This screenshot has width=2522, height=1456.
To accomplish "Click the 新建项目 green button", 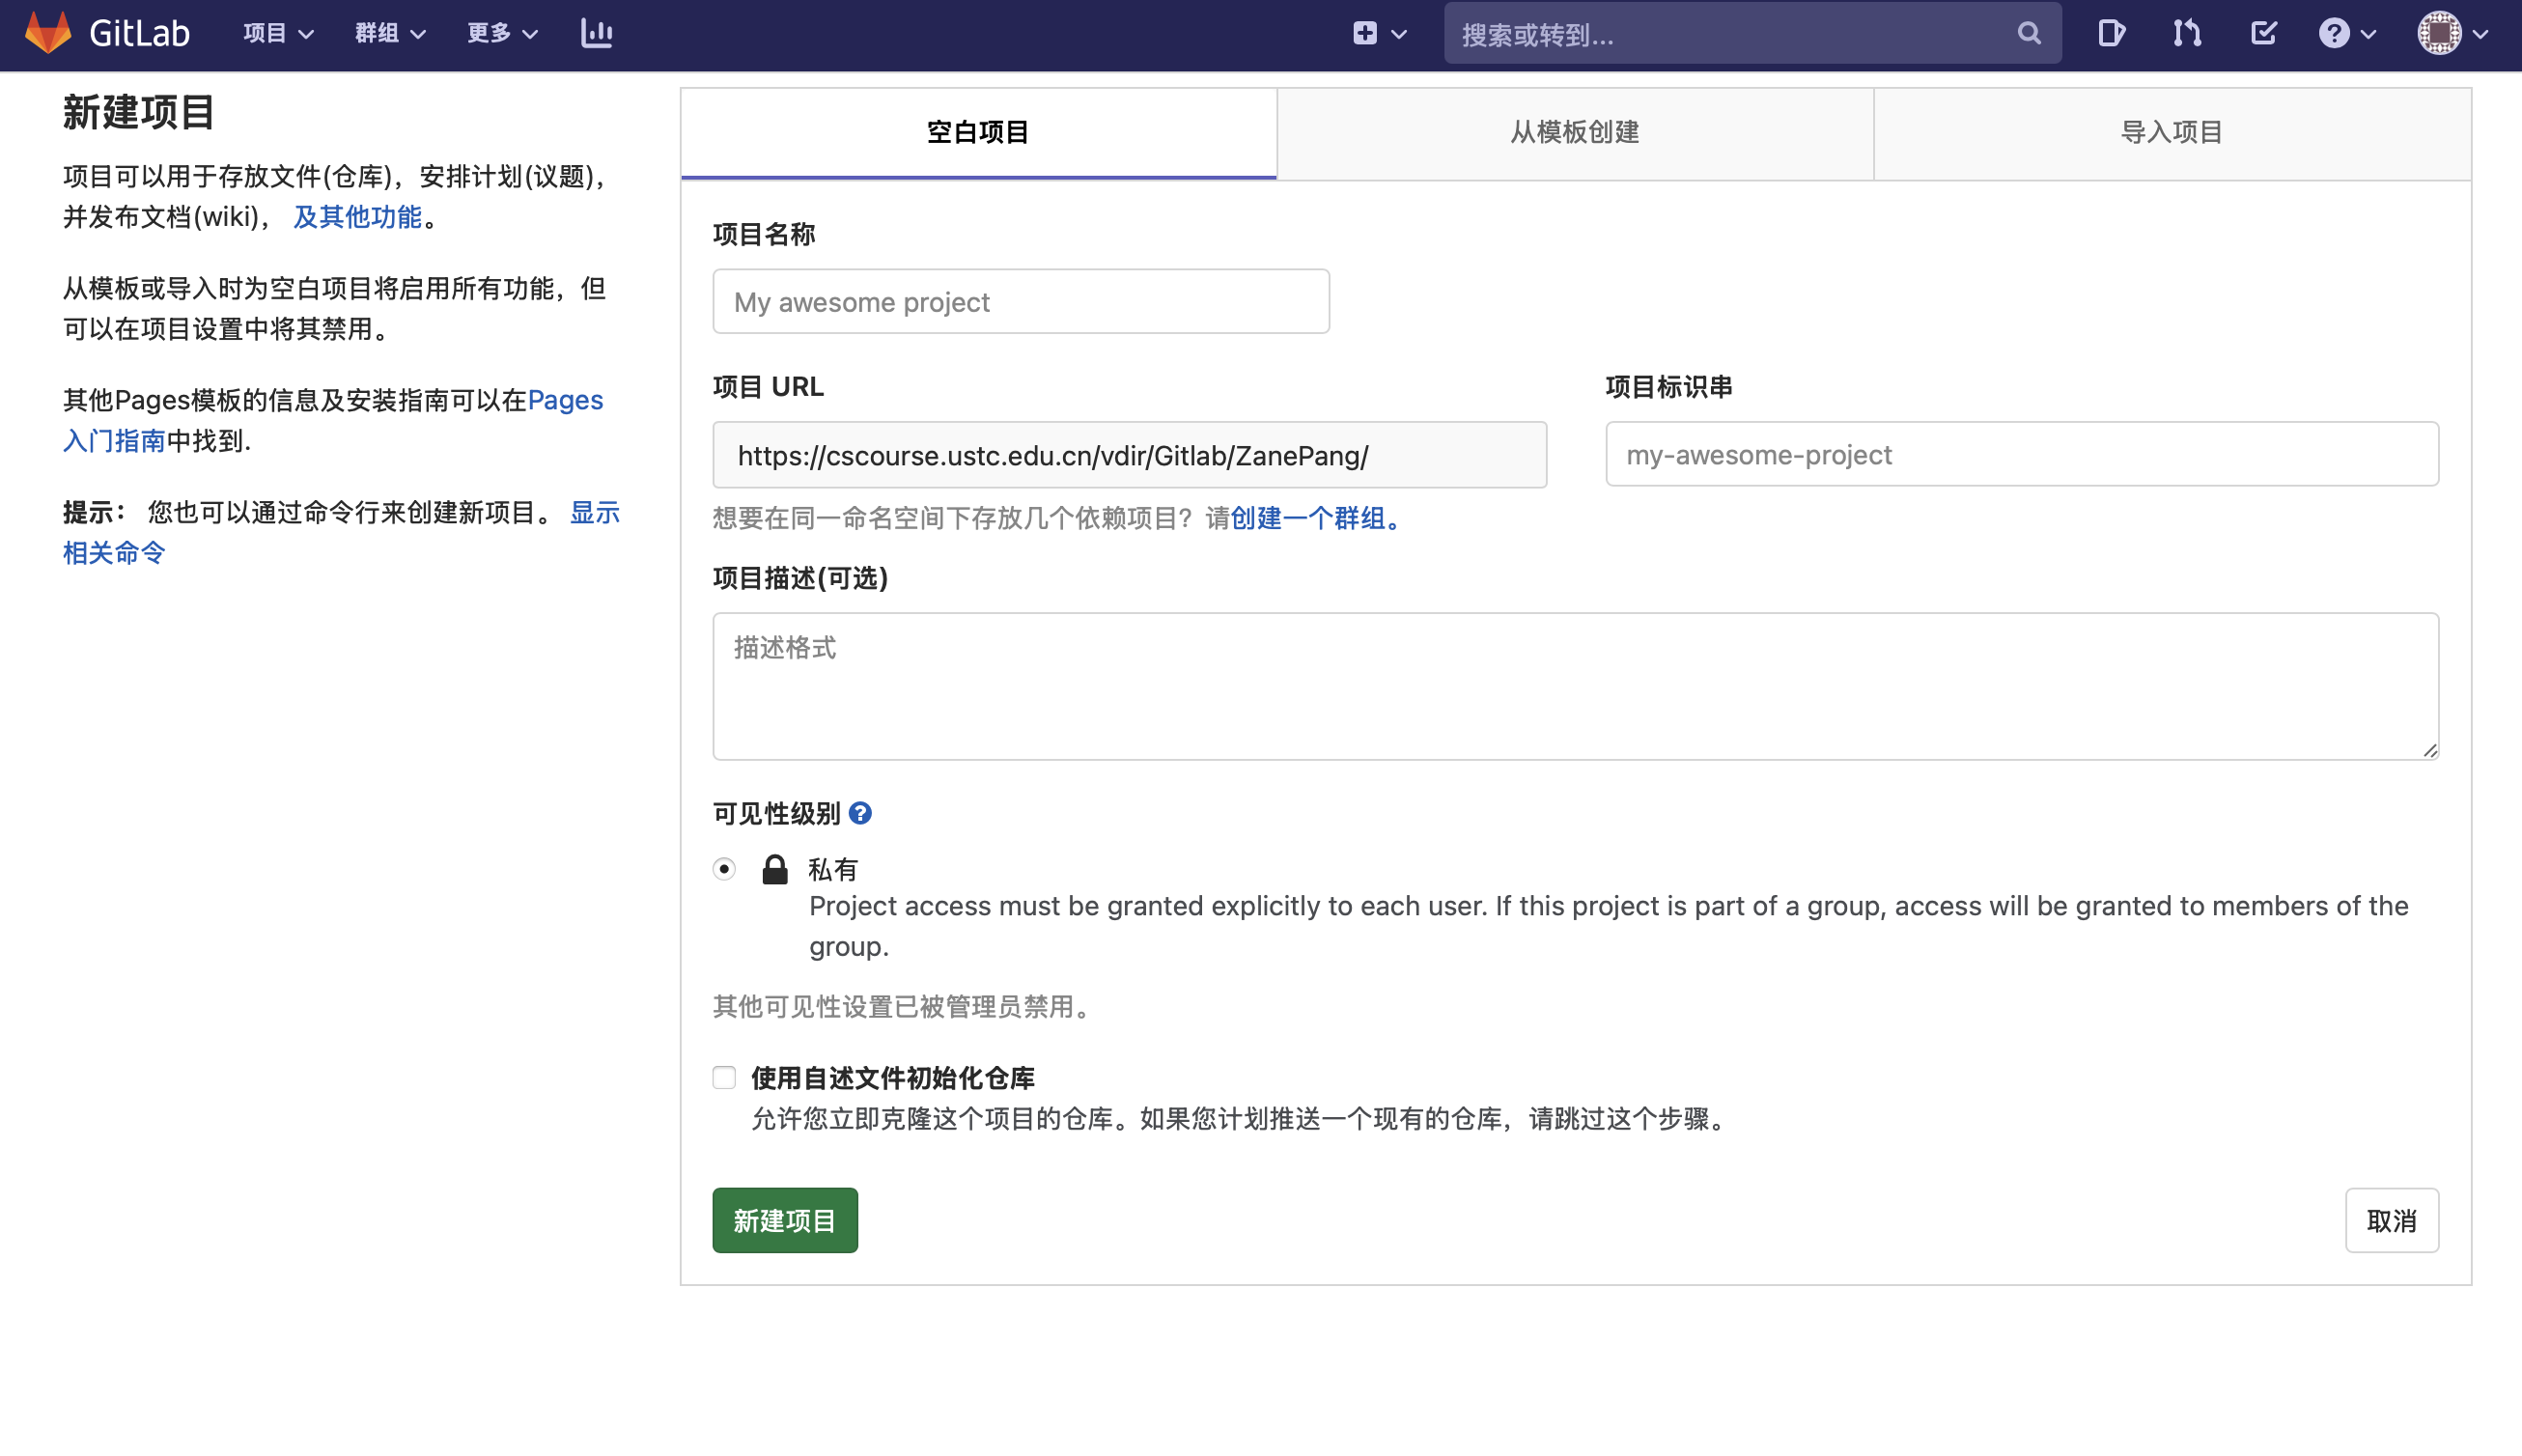I will click(784, 1220).
